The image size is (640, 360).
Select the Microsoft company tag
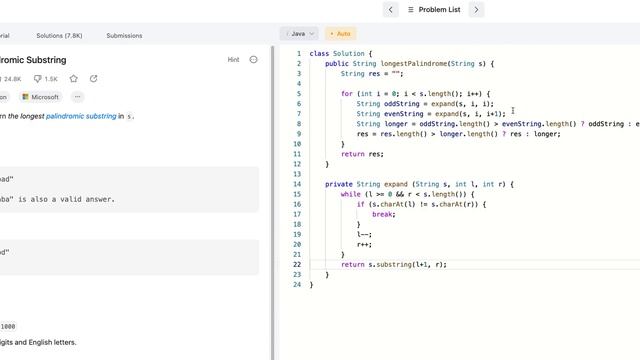40,97
